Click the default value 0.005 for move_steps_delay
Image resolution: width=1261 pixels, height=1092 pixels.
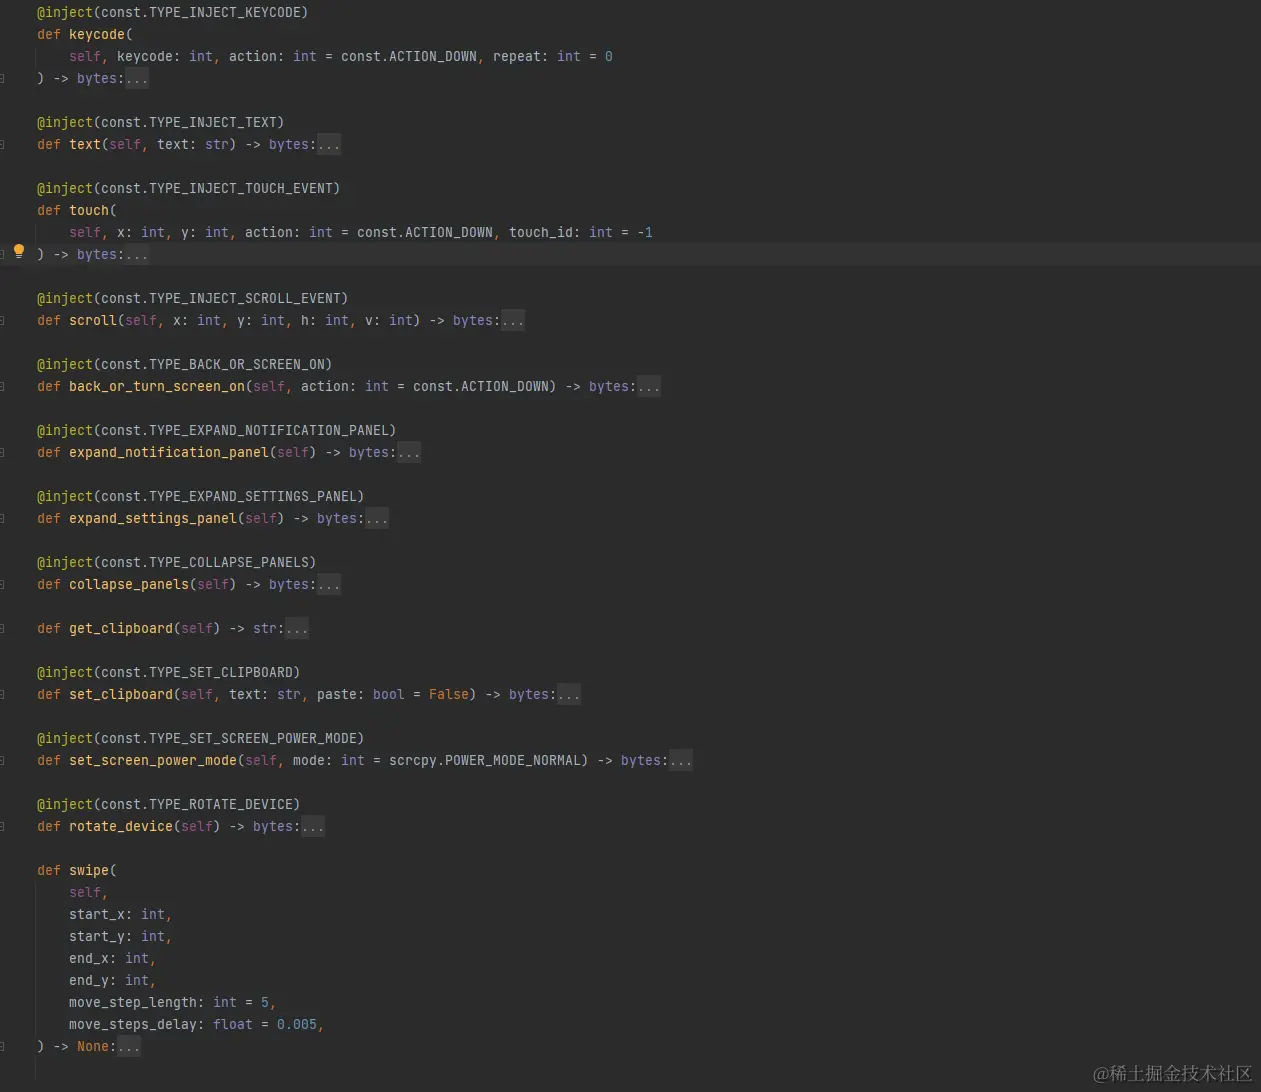tap(297, 1024)
